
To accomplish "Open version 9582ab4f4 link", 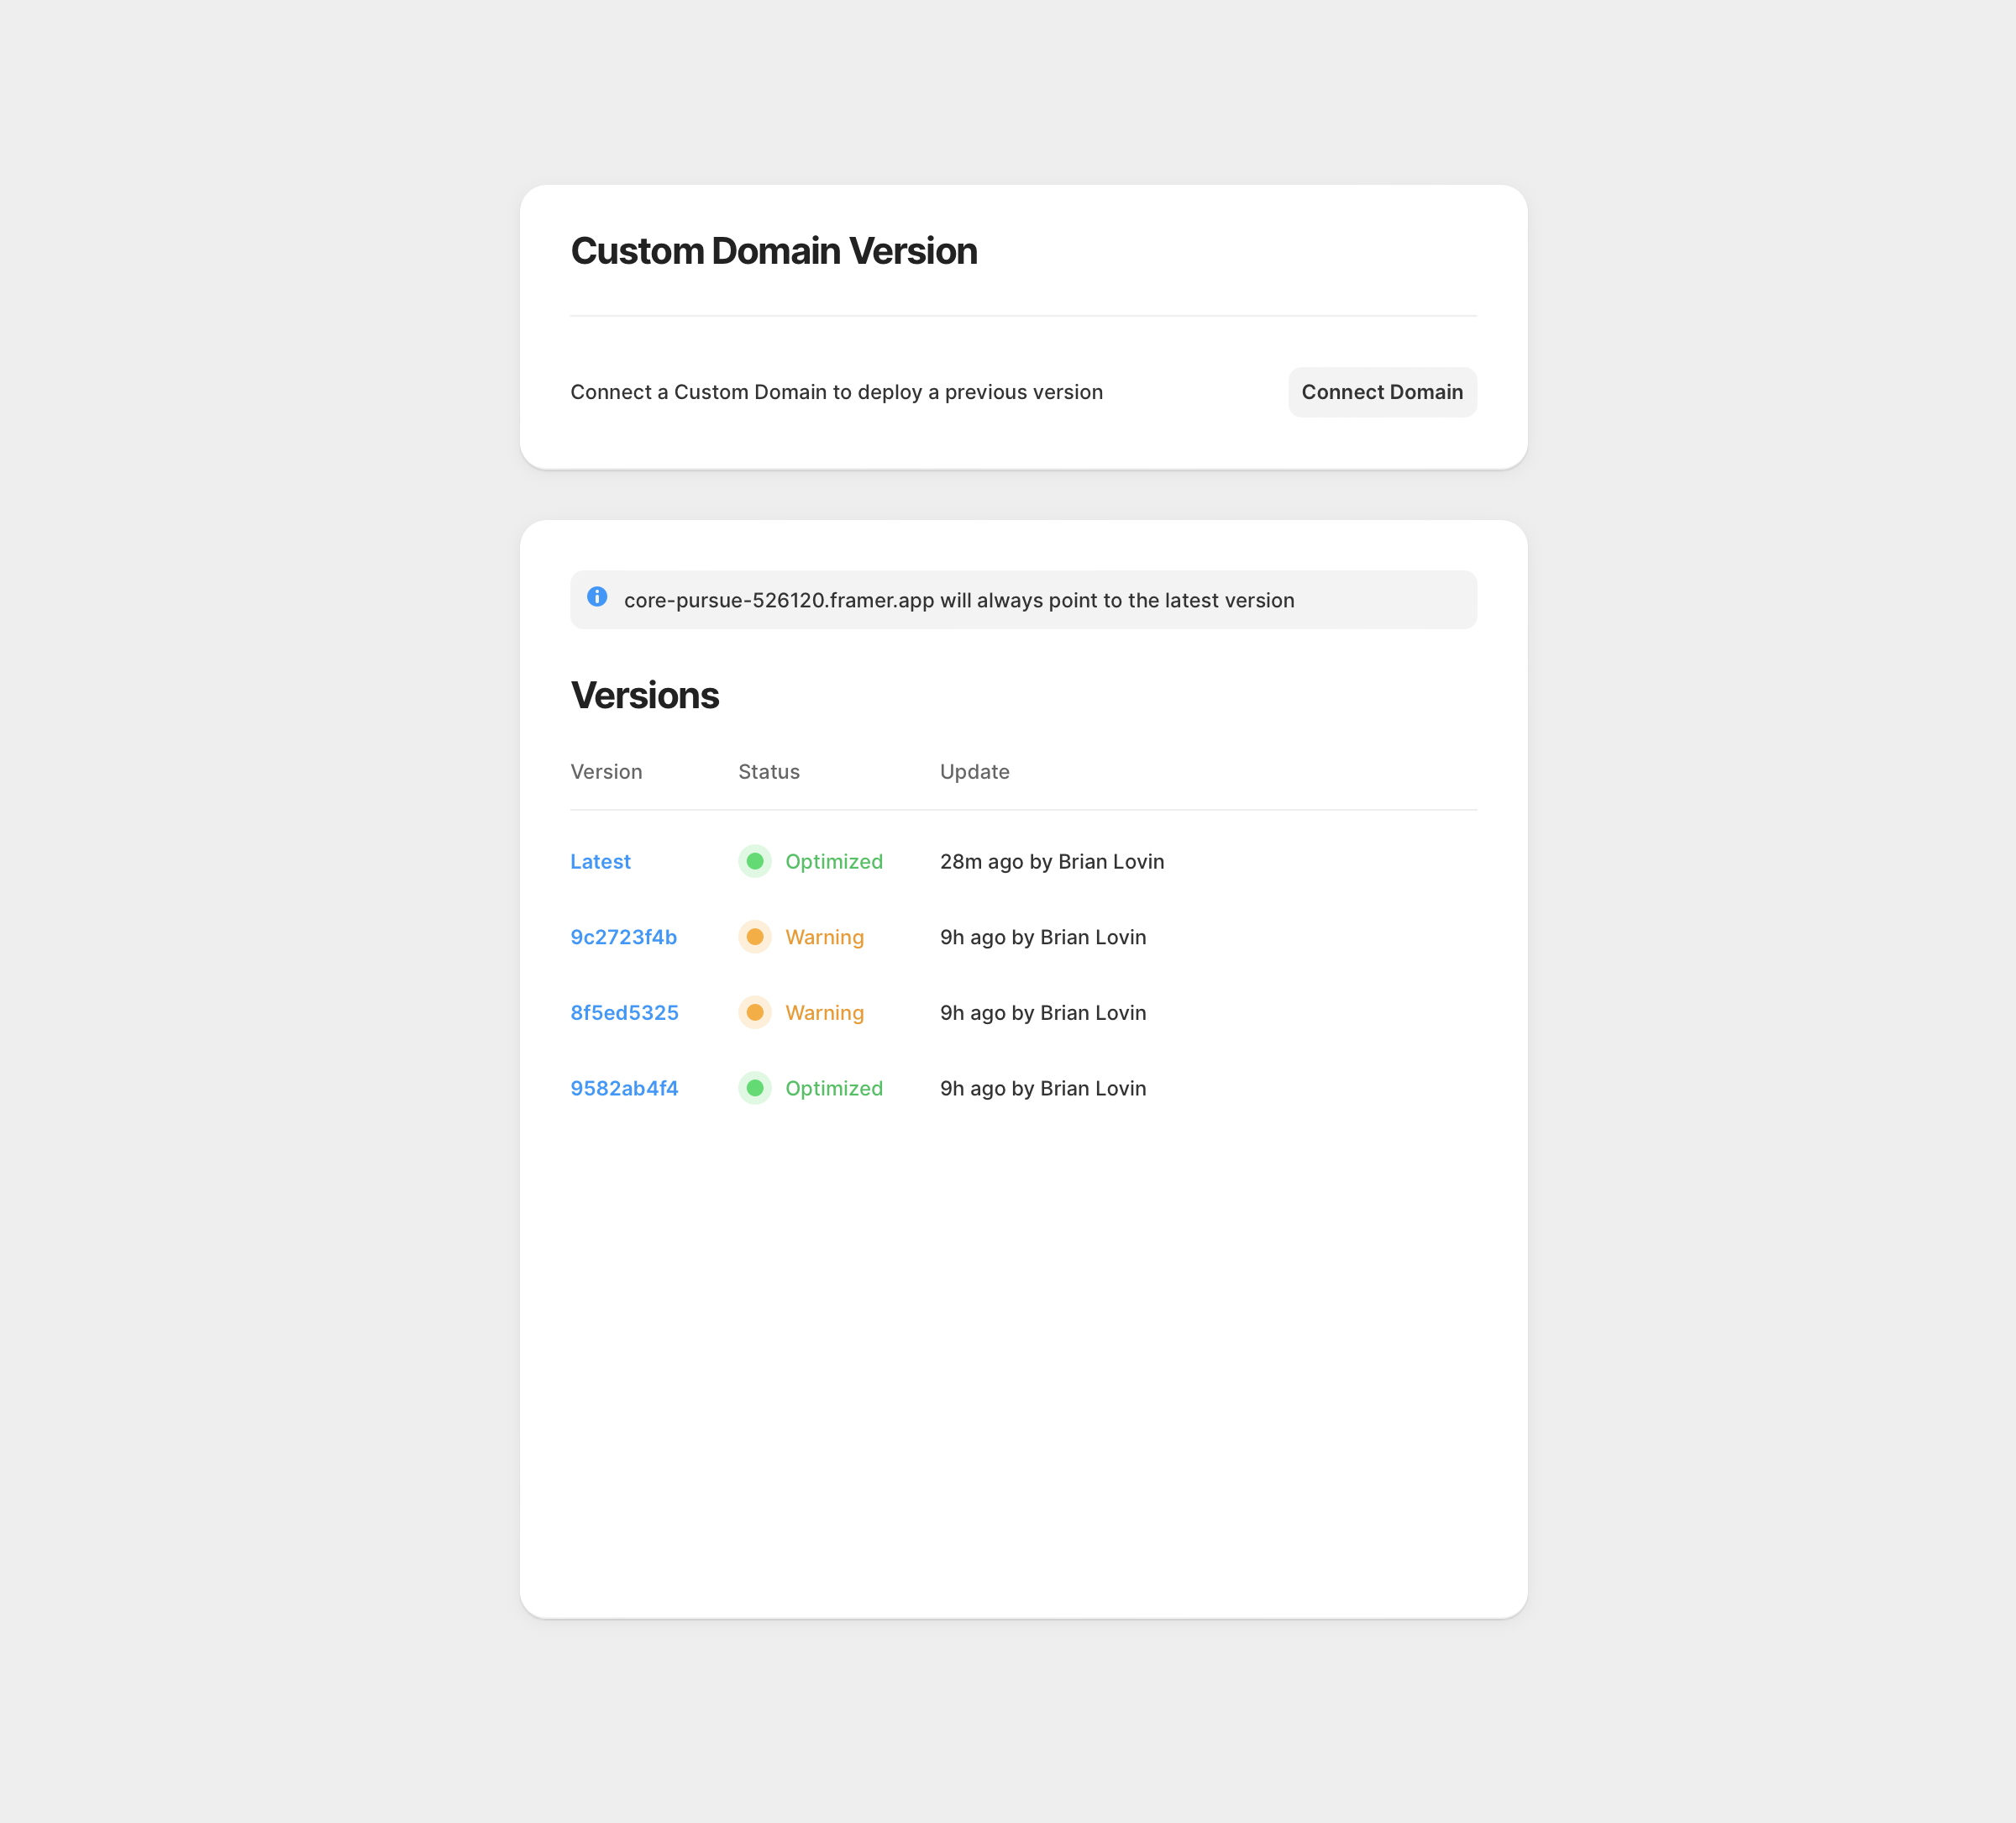I will (x=624, y=1088).
